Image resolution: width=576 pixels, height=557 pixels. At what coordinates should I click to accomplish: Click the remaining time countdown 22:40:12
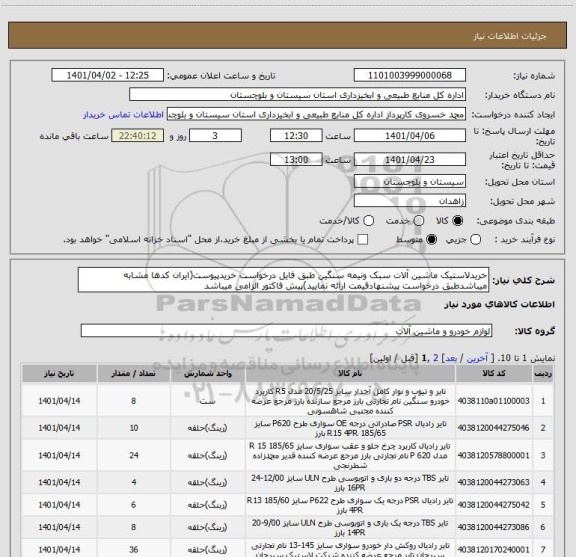(x=137, y=136)
